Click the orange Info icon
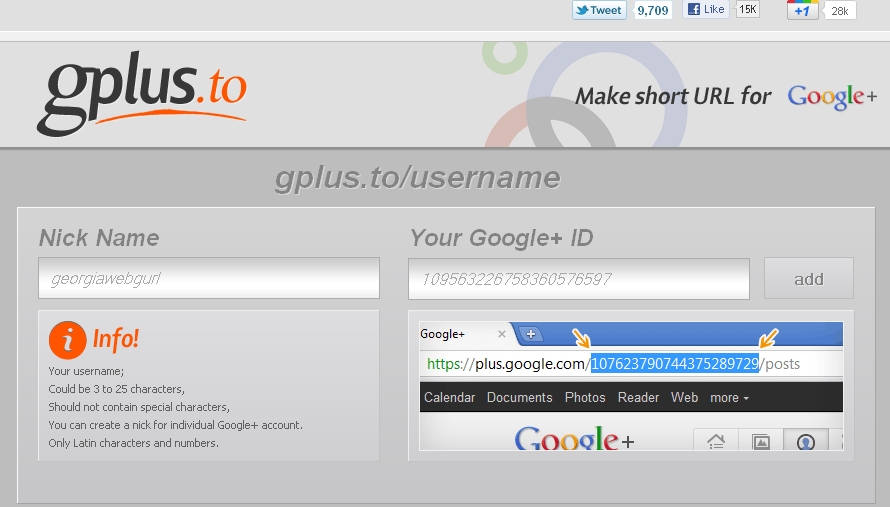Image resolution: width=890 pixels, height=507 pixels. coord(68,340)
